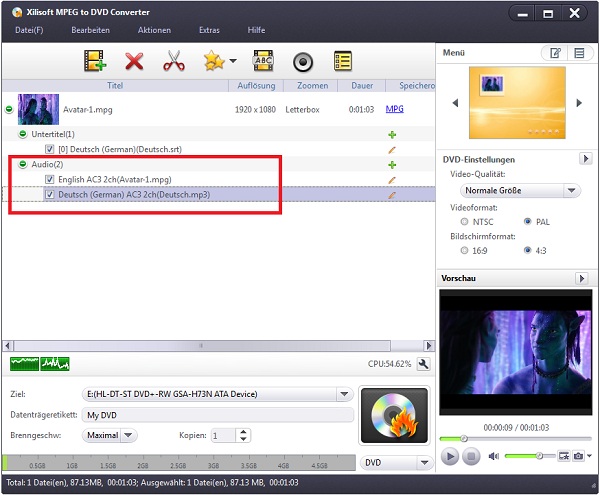Collapse the Avatar-1.mpg file entry

[x=9, y=109]
